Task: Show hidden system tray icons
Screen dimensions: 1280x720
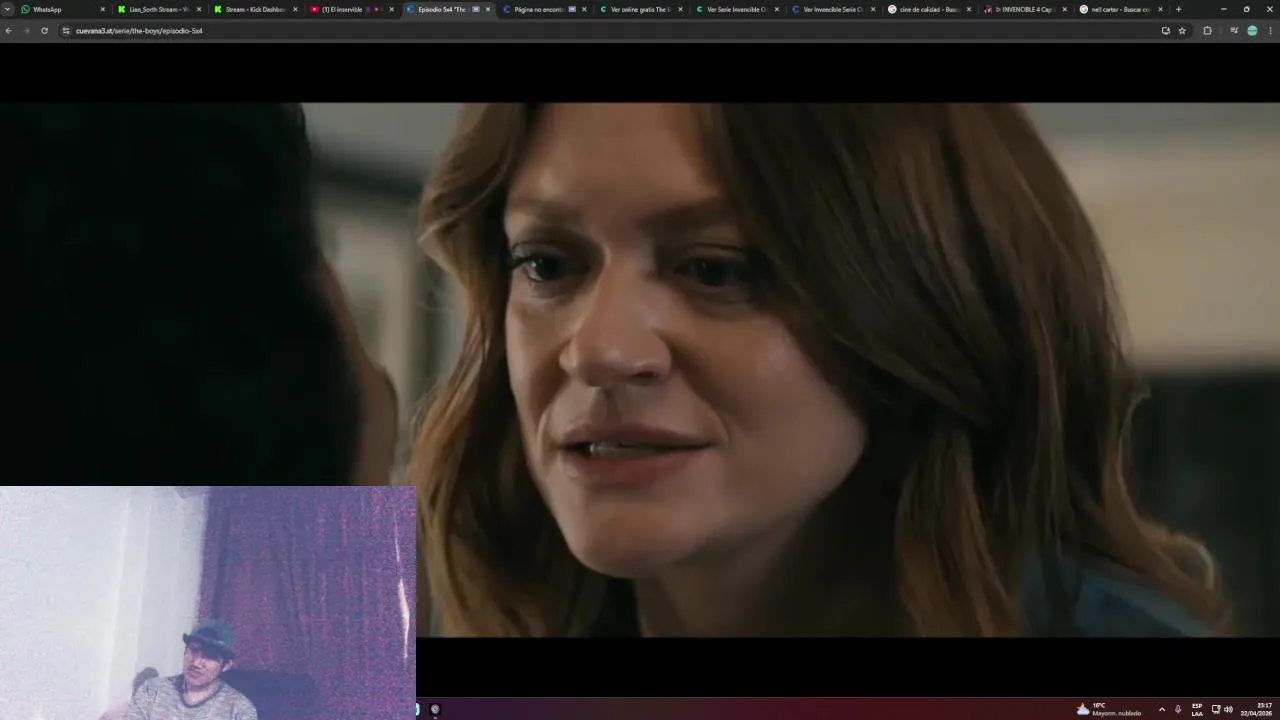Action: [x=1161, y=709]
